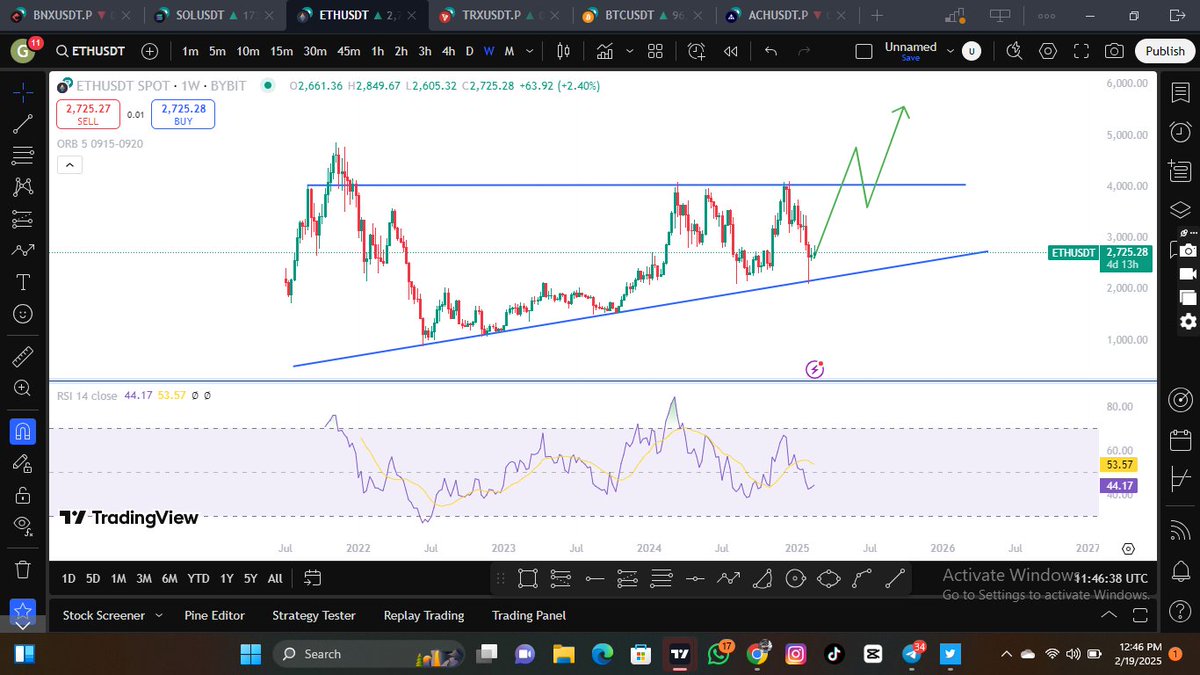Open the alerts panel clock in right sidebar
The image size is (1200, 675).
(x=1180, y=132)
